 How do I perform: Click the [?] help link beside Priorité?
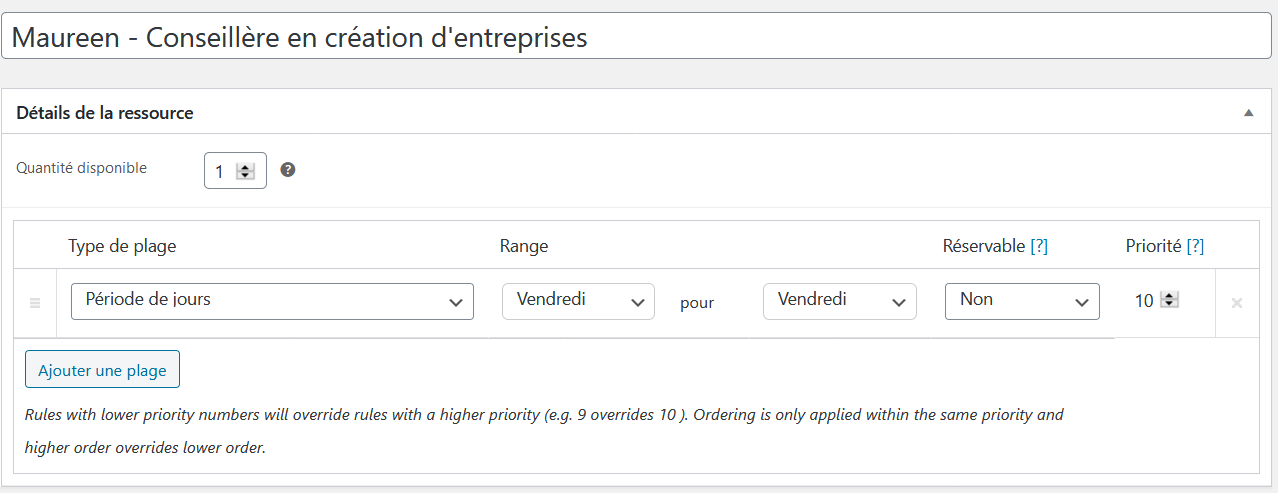point(1195,246)
